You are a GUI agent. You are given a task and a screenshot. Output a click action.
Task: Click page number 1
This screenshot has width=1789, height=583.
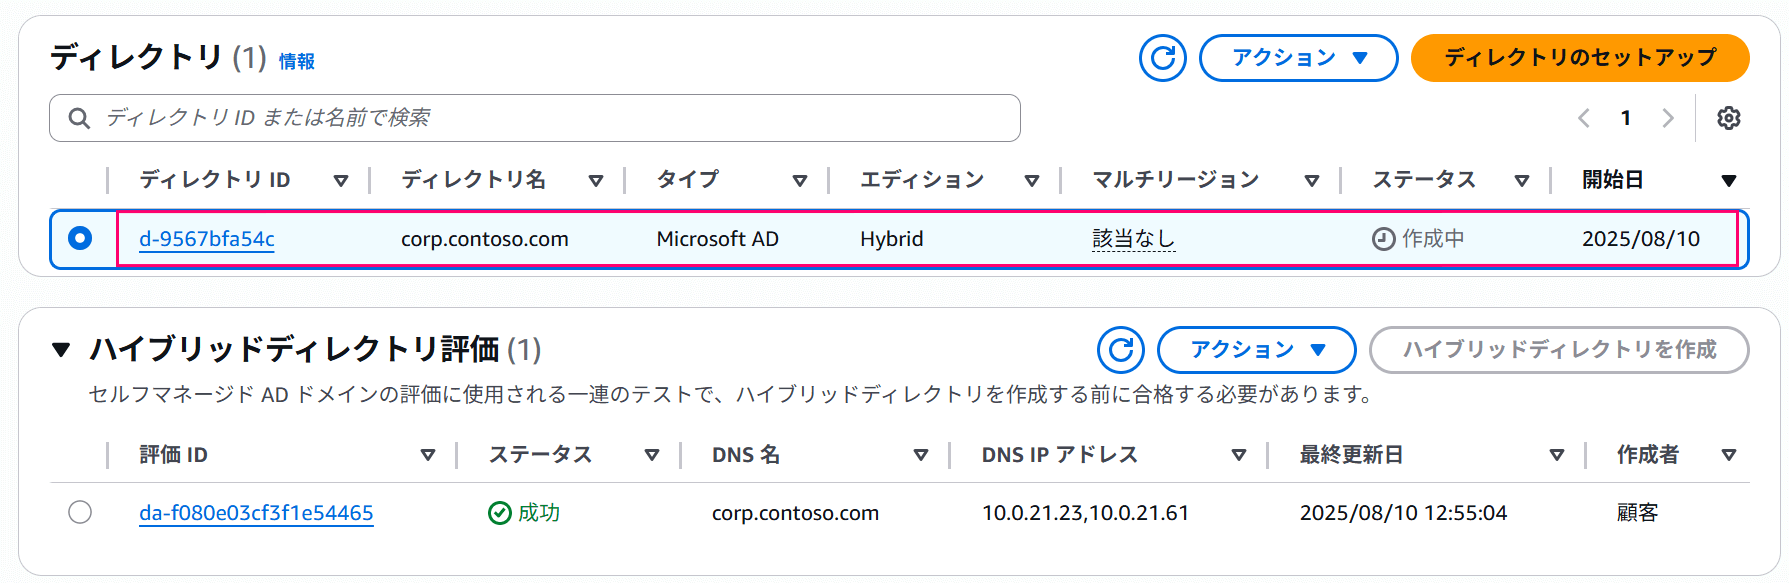coord(1626,118)
